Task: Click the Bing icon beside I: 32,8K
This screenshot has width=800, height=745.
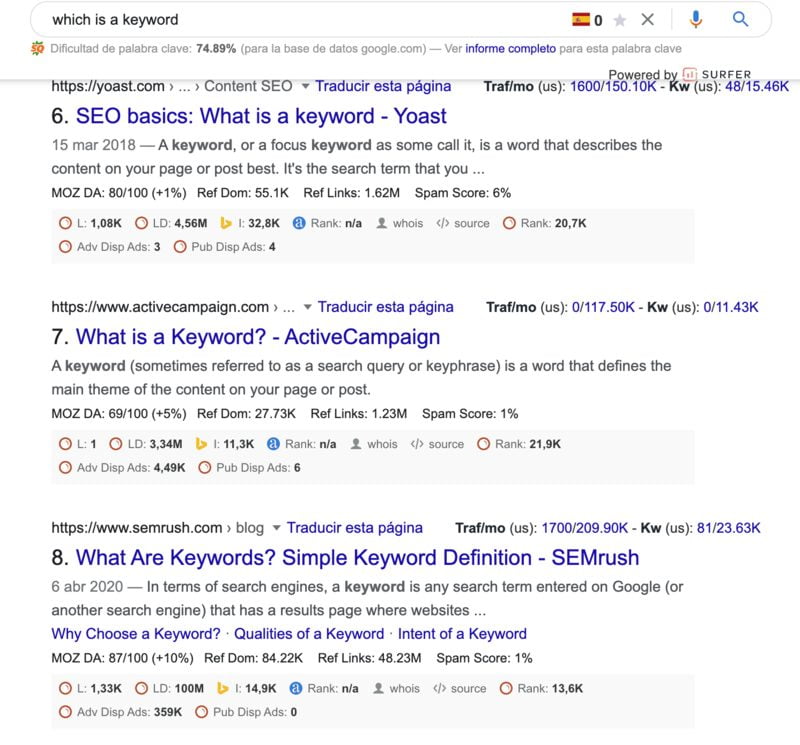Action: pos(226,223)
